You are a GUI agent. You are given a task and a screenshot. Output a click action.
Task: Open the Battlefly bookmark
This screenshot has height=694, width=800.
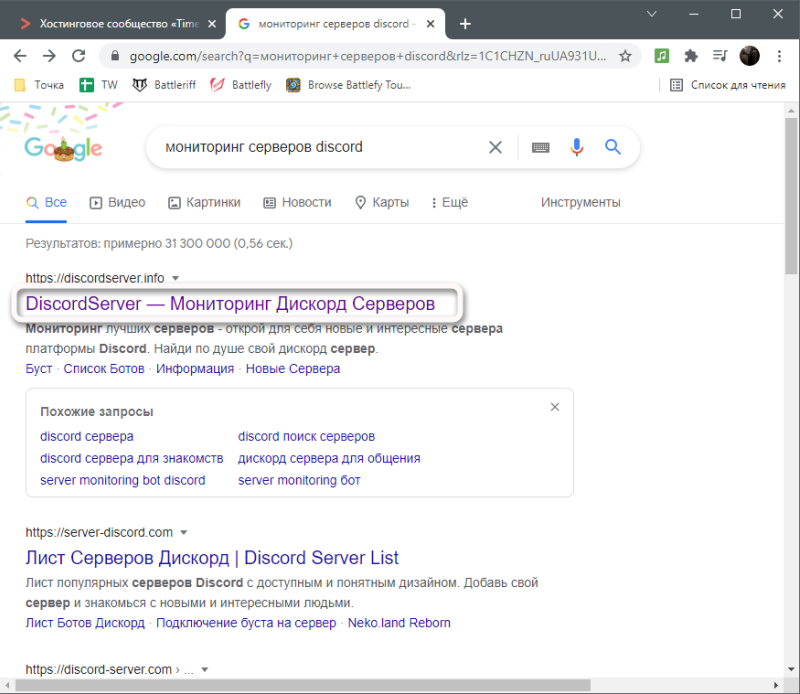(241, 85)
